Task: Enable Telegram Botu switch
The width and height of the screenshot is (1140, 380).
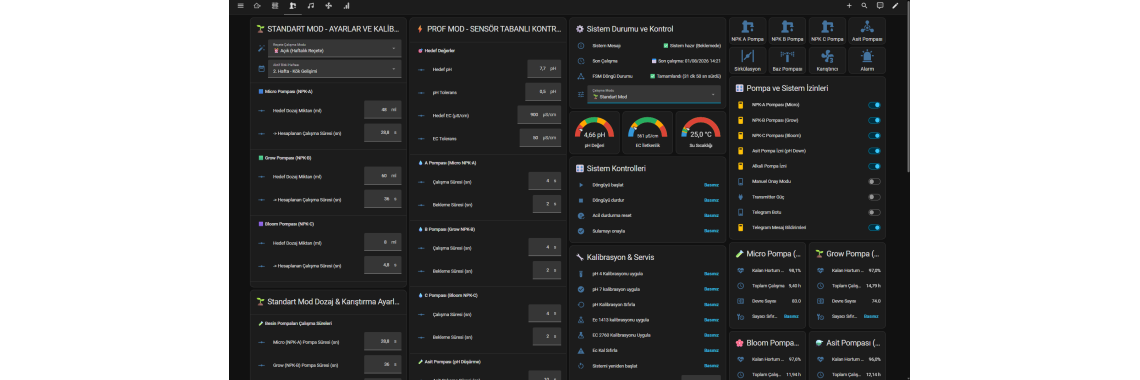Action: [x=874, y=212]
